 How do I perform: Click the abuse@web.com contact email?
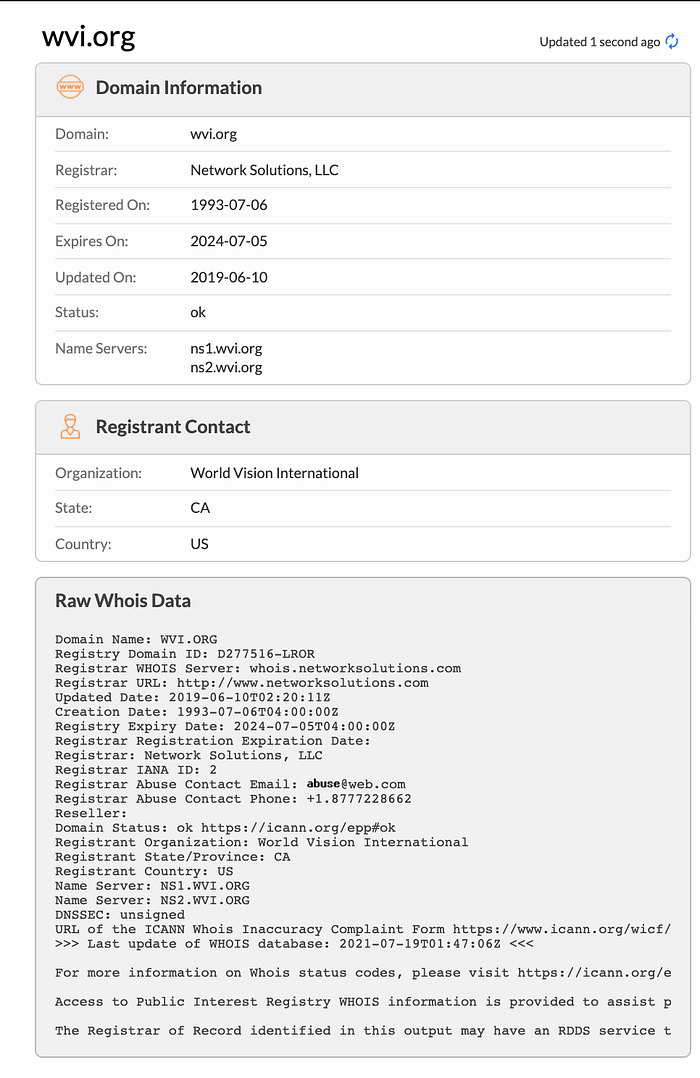pyautogui.click(x=356, y=784)
